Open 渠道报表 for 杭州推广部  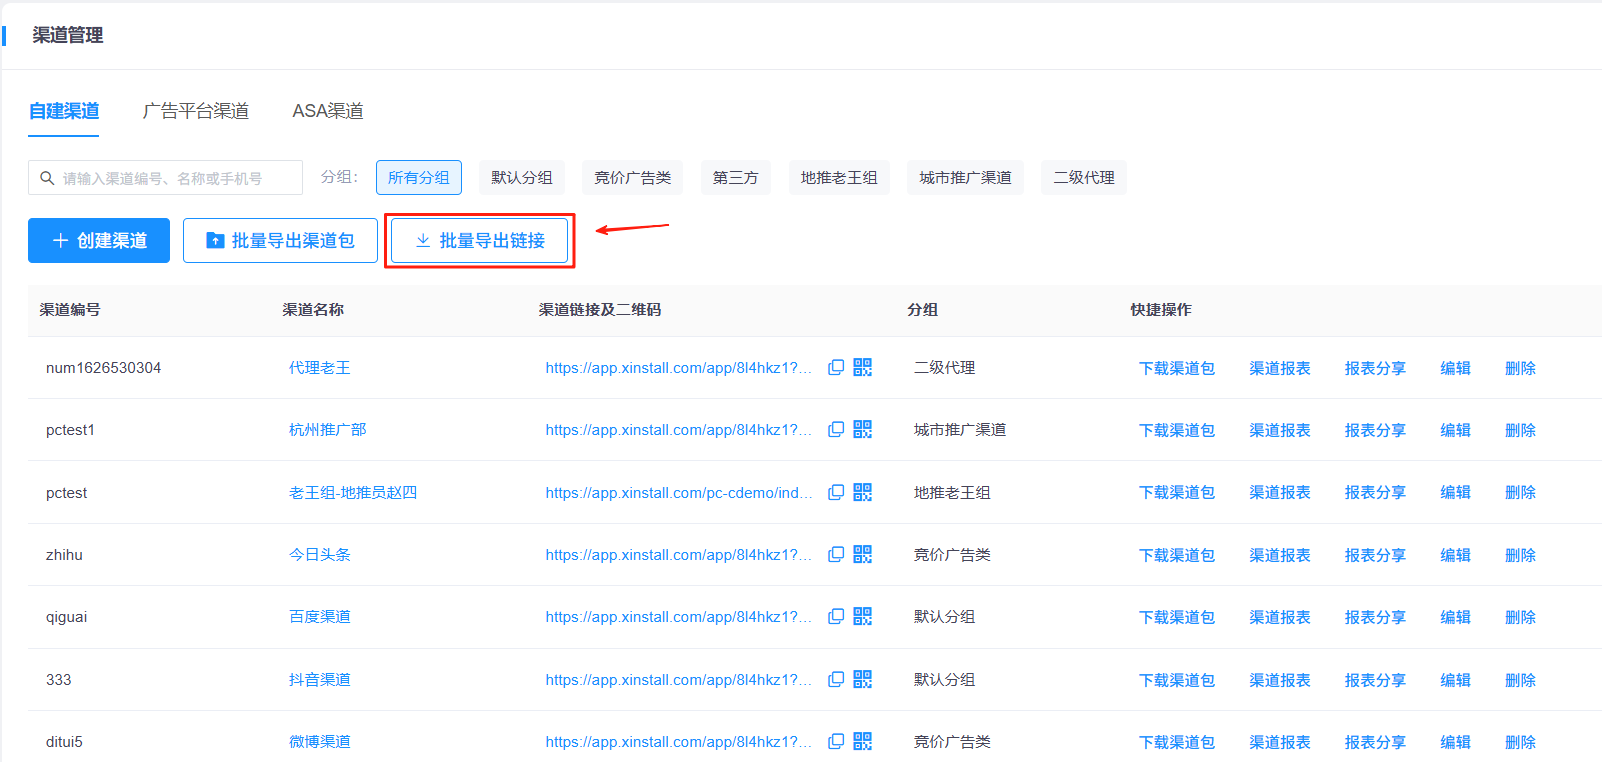(1280, 430)
